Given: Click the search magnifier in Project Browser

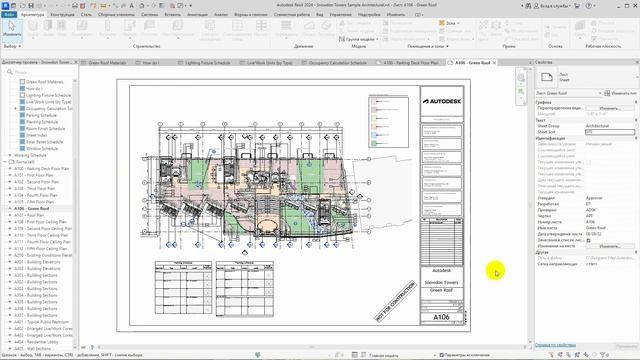Looking at the screenshot, I should click(x=10, y=72).
